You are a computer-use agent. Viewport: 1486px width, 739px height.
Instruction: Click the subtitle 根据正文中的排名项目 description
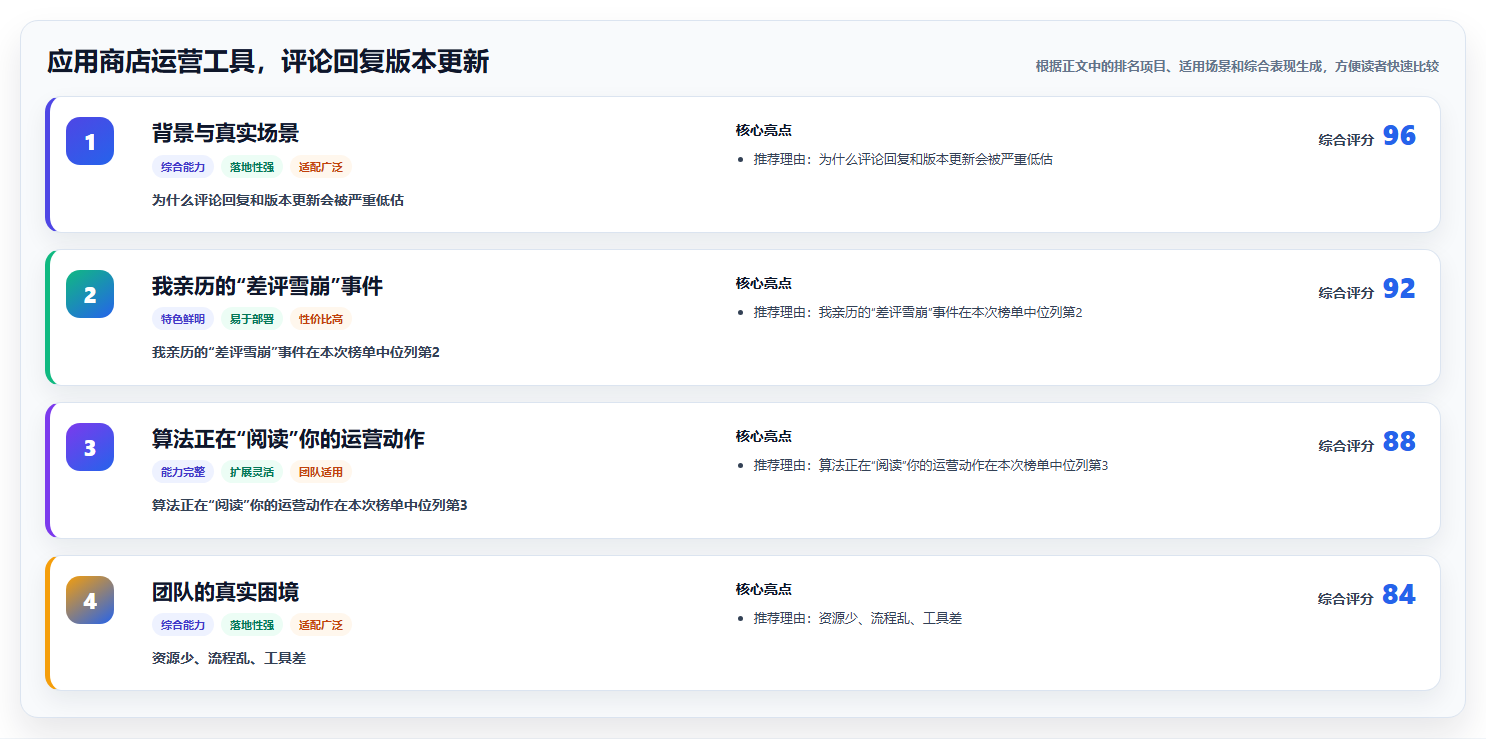click(1237, 66)
